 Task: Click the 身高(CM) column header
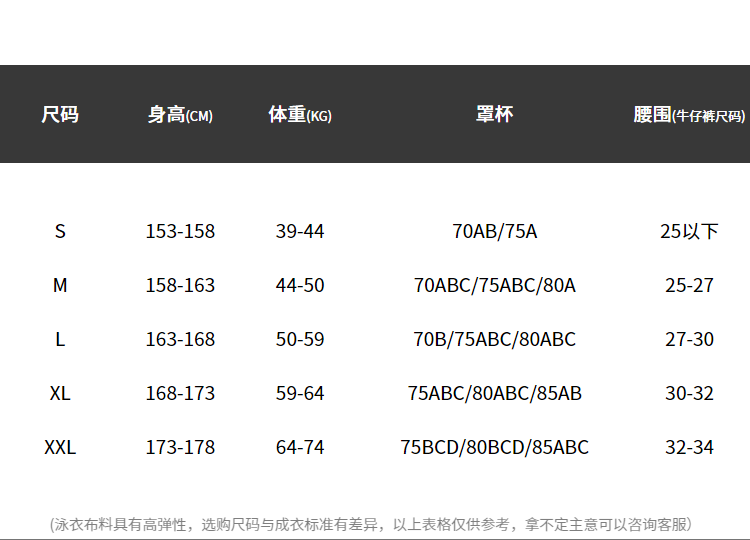[180, 115]
